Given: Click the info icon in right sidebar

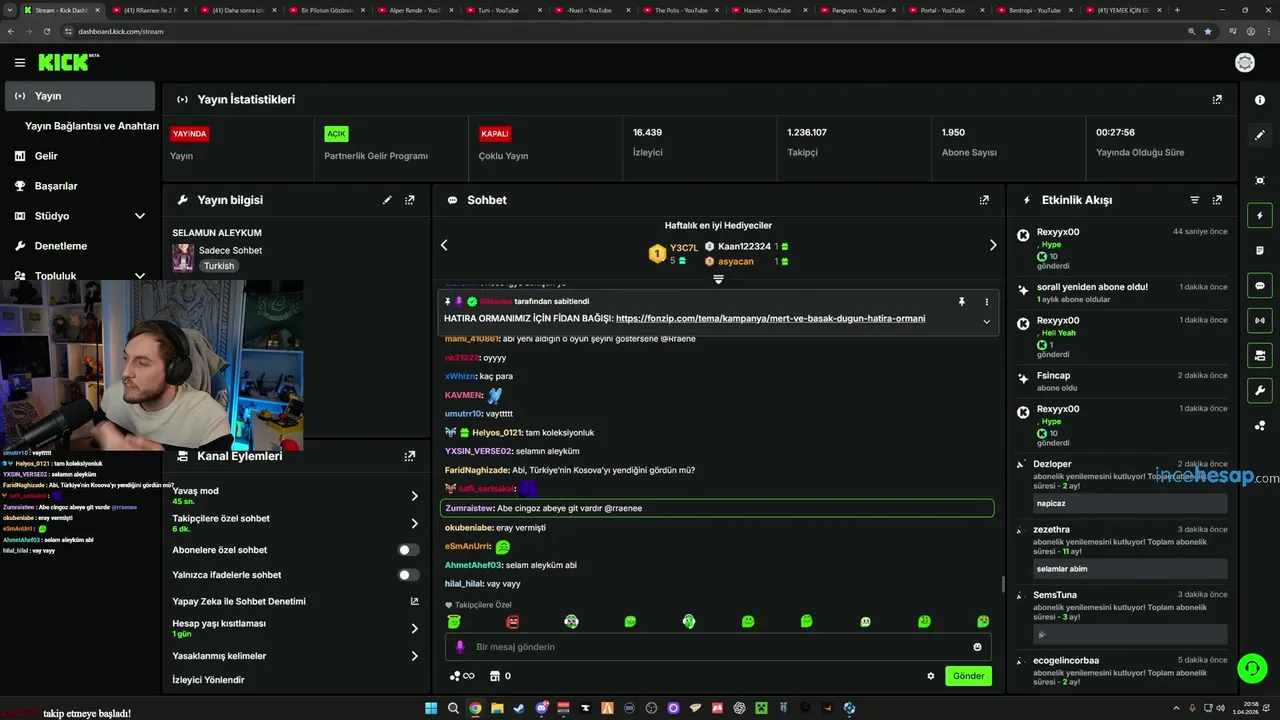Looking at the screenshot, I should pos(1260,100).
